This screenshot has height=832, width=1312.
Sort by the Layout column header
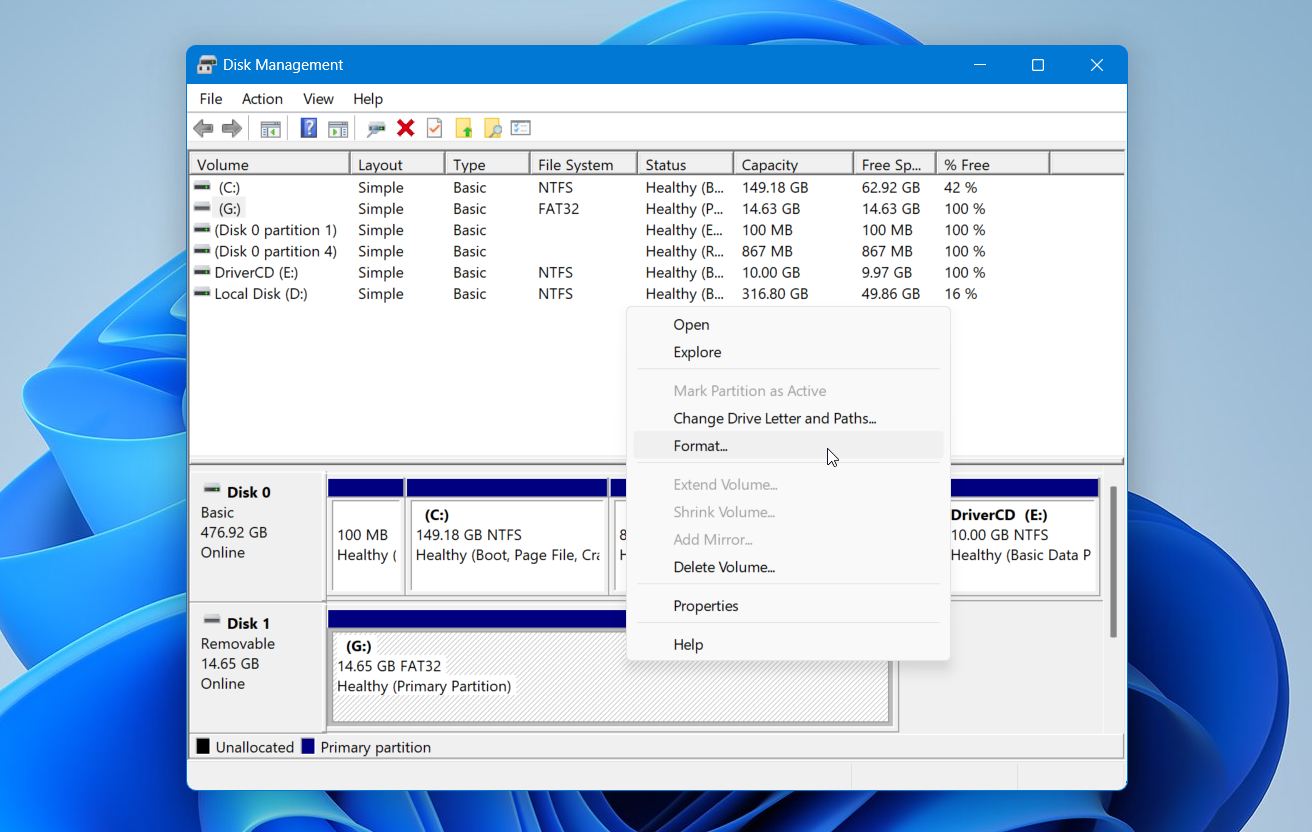[x=397, y=164]
